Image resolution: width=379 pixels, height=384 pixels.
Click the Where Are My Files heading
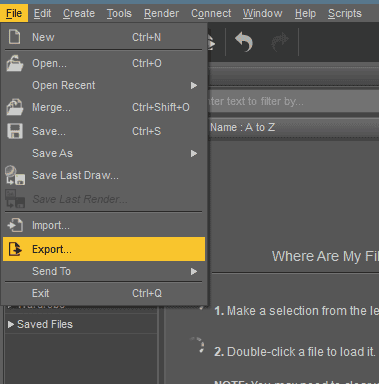pyautogui.click(x=325, y=256)
